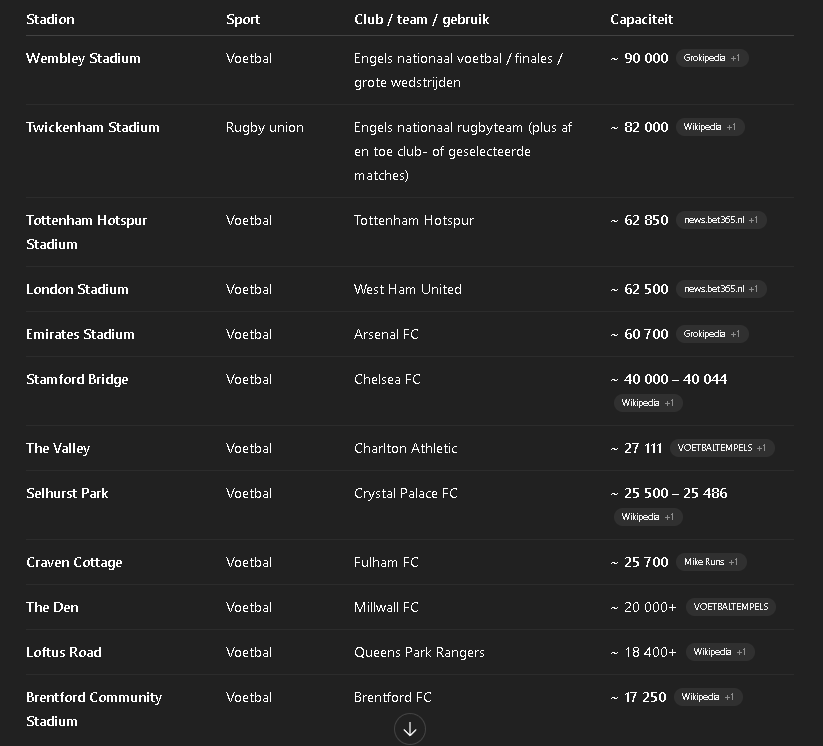Click the Rugby union sport cell

coord(264,127)
